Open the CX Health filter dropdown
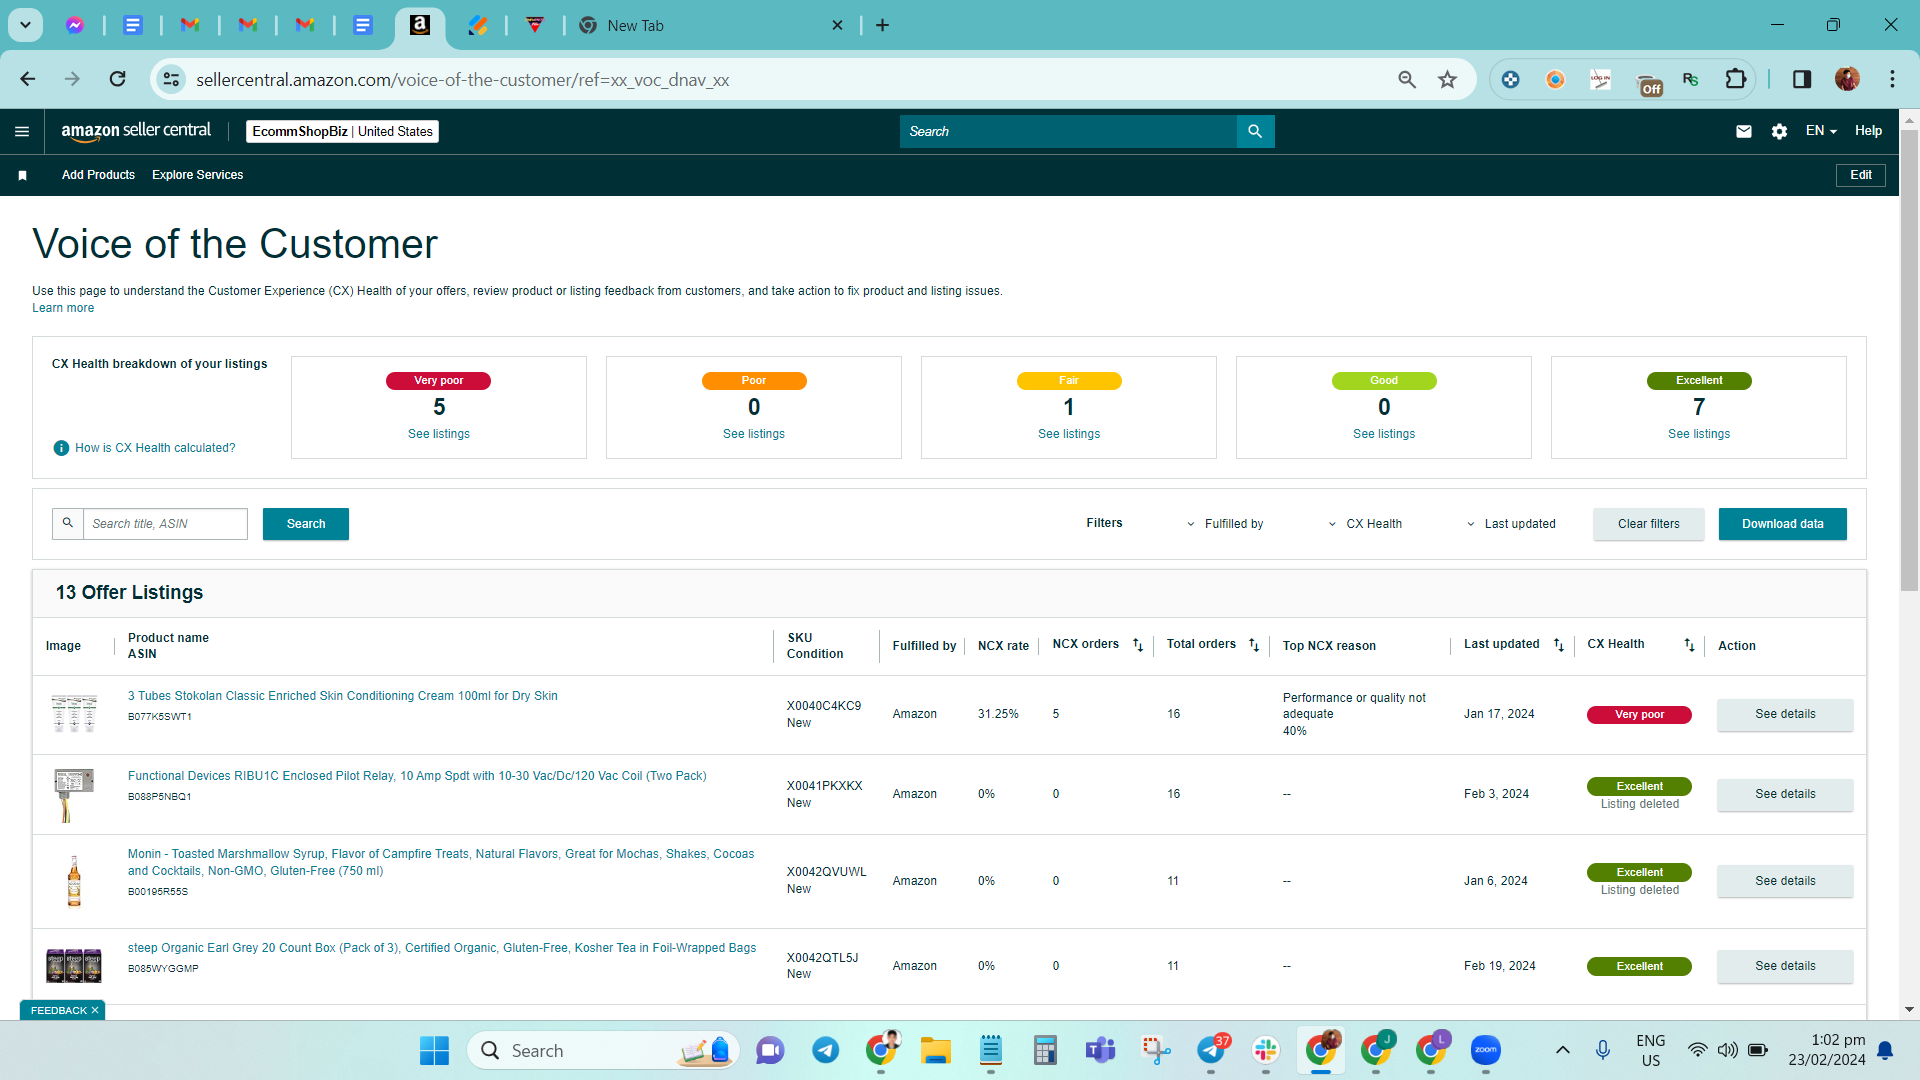Image resolution: width=1920 pixels, height=1080 pixels. point(1365,524)
